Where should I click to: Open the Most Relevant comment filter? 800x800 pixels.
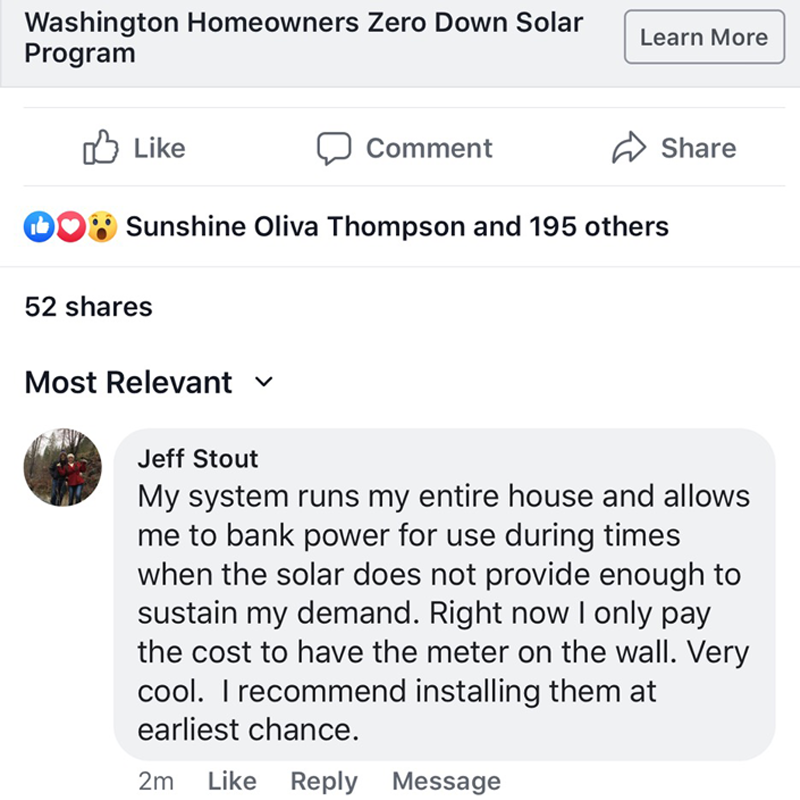tap(128, 382)
